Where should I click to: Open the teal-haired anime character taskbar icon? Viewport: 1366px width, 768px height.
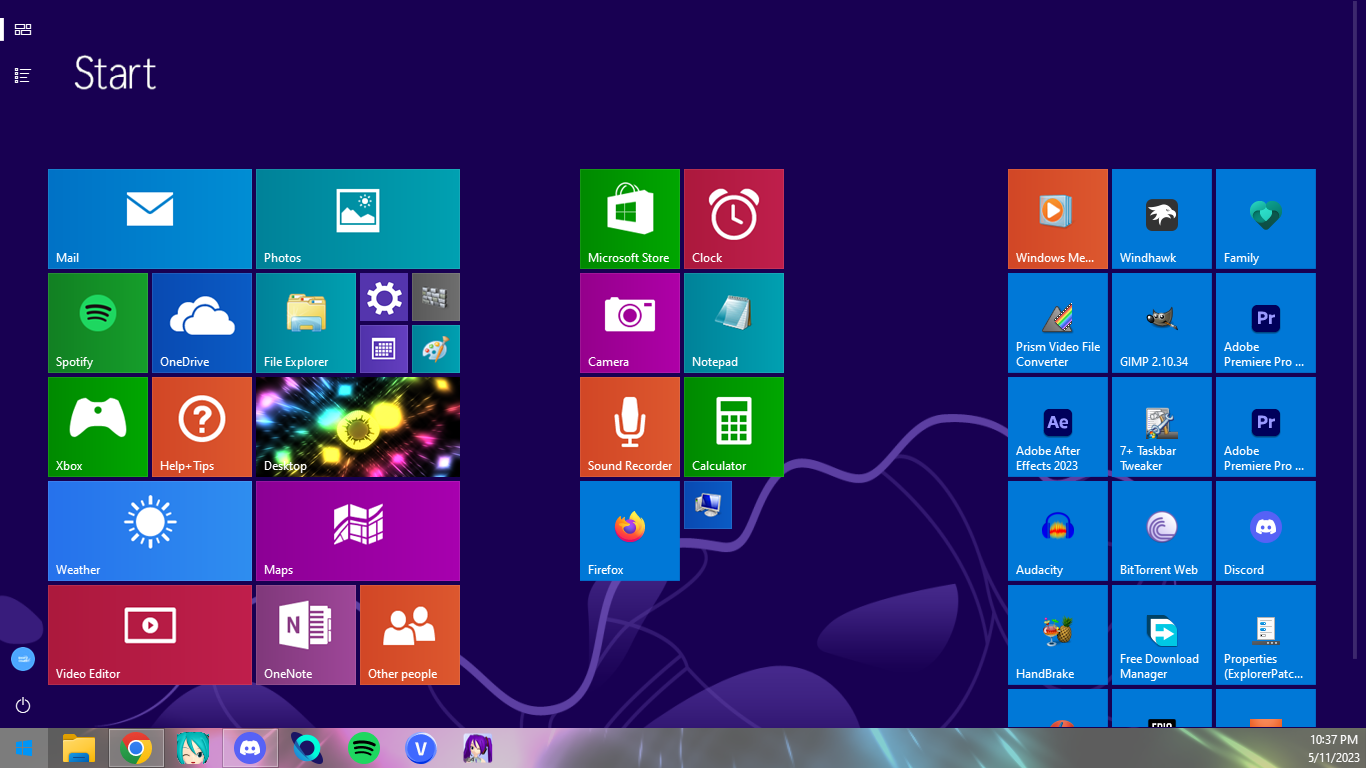click(x=193, y=748)
